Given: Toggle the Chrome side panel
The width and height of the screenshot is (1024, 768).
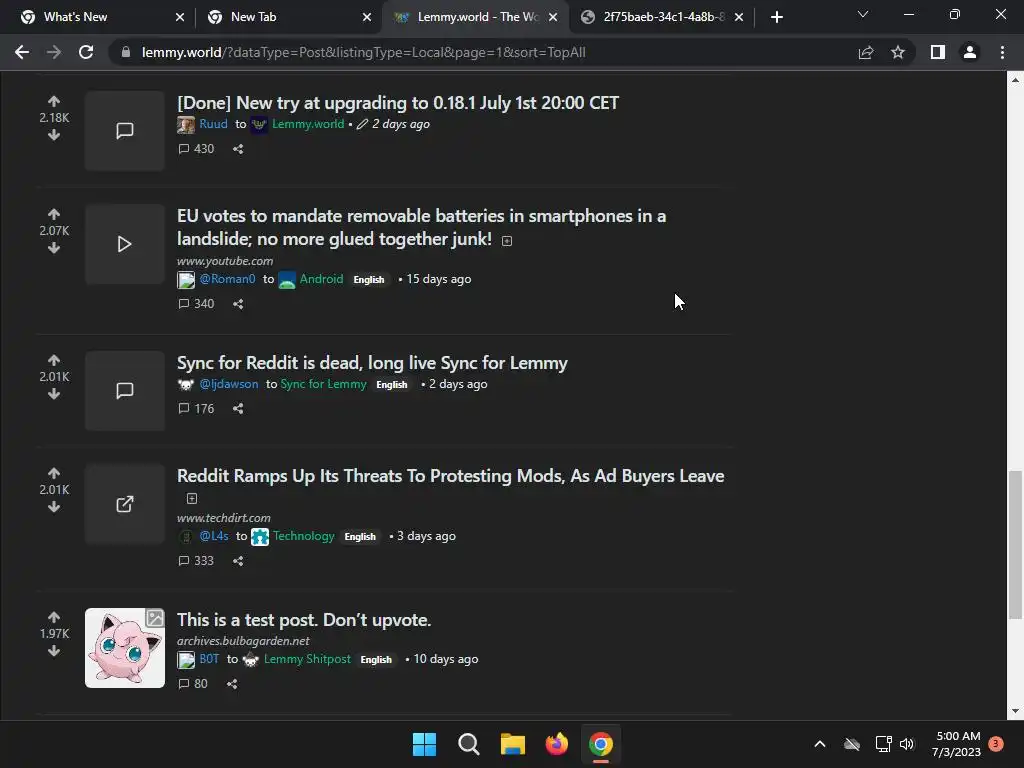Looking at the screenshot, I should click(x=938, y=52).
